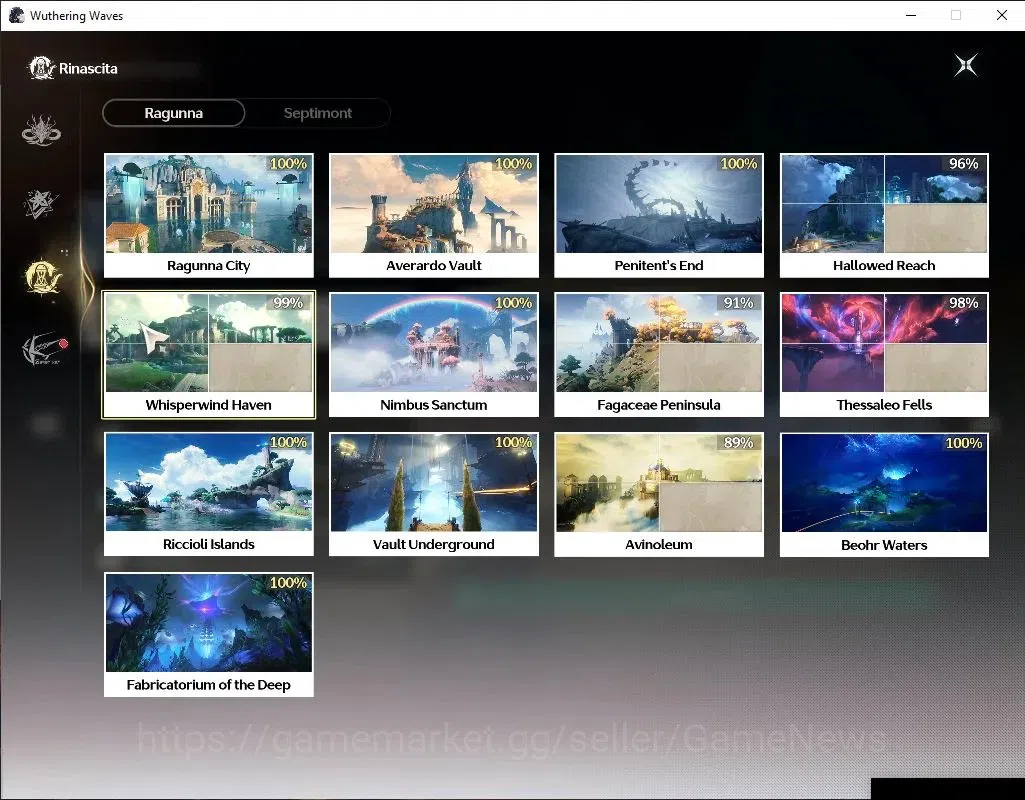Image resolution: width=1025 pixels, height=800 pixels.
Task: Switch to the Ragunna tab
Action: [x=174, y=113]
